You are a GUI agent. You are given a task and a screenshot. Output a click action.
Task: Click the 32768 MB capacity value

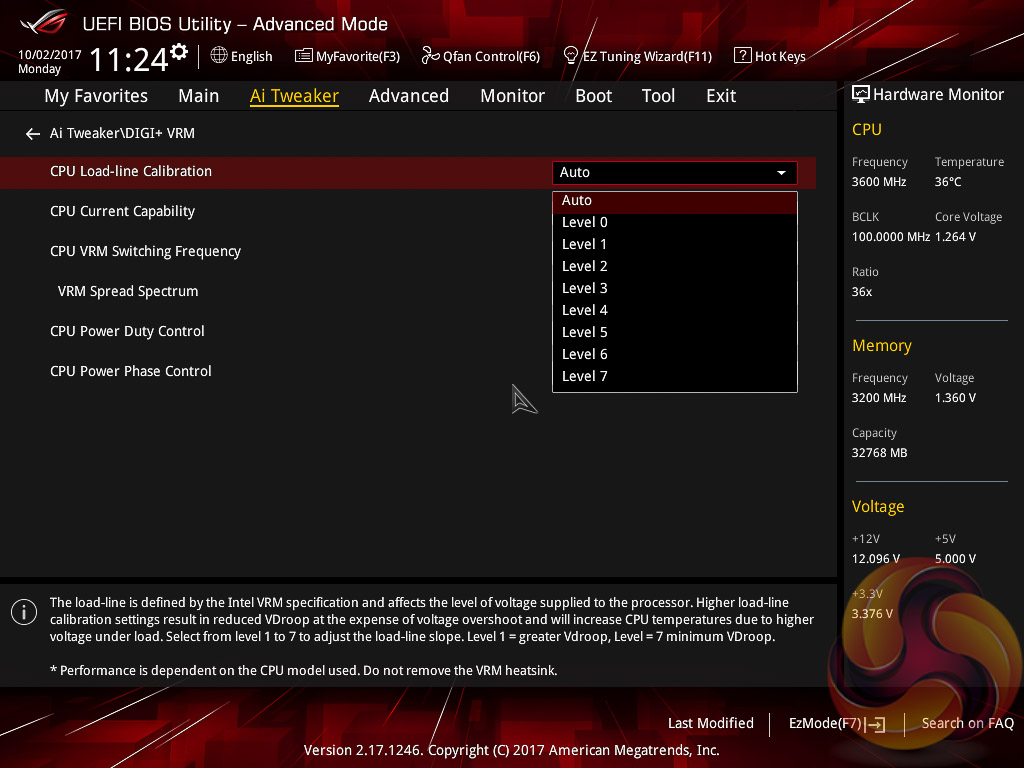(x=880, y=453)
